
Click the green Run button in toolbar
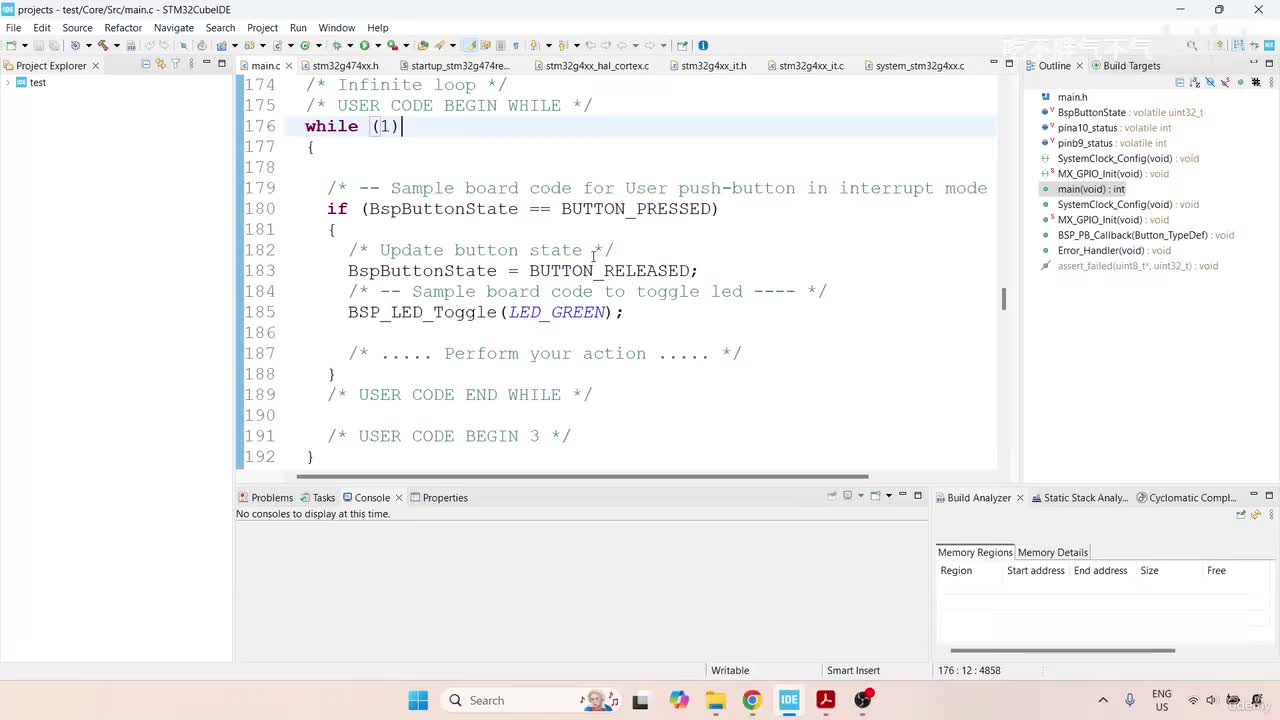tap(365, 45)
